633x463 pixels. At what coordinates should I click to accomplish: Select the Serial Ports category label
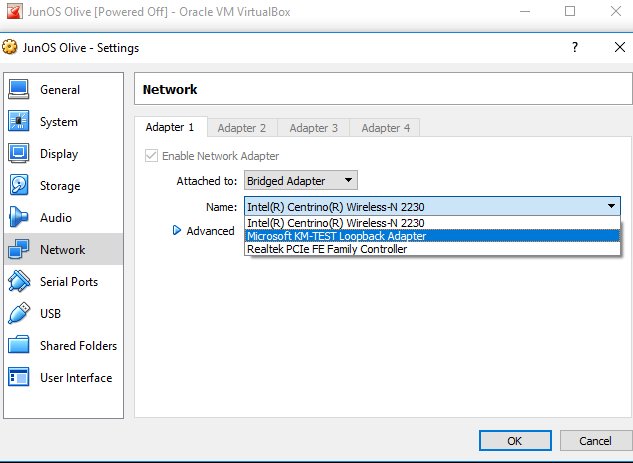click(x=69, y=281)
